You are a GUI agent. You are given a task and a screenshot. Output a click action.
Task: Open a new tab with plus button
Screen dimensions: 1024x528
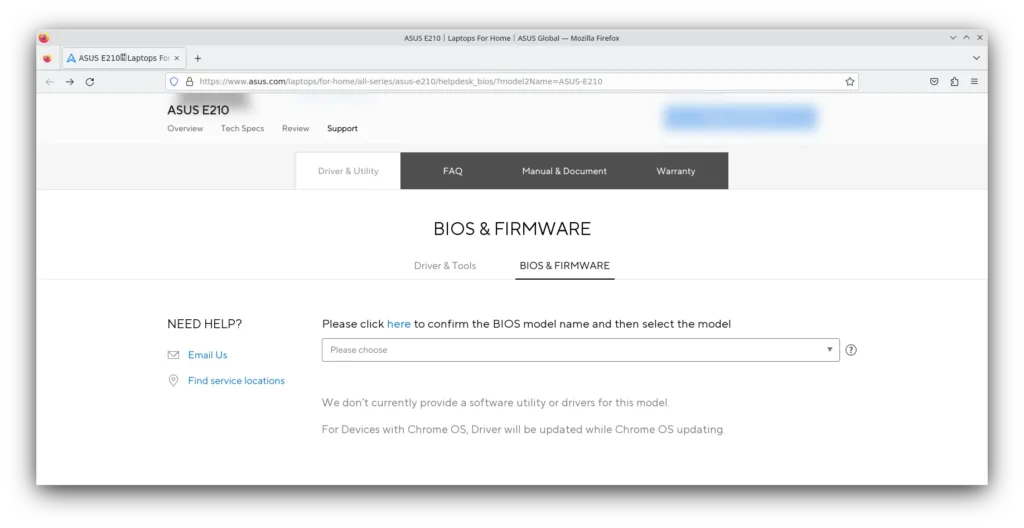tap(197, 58)
